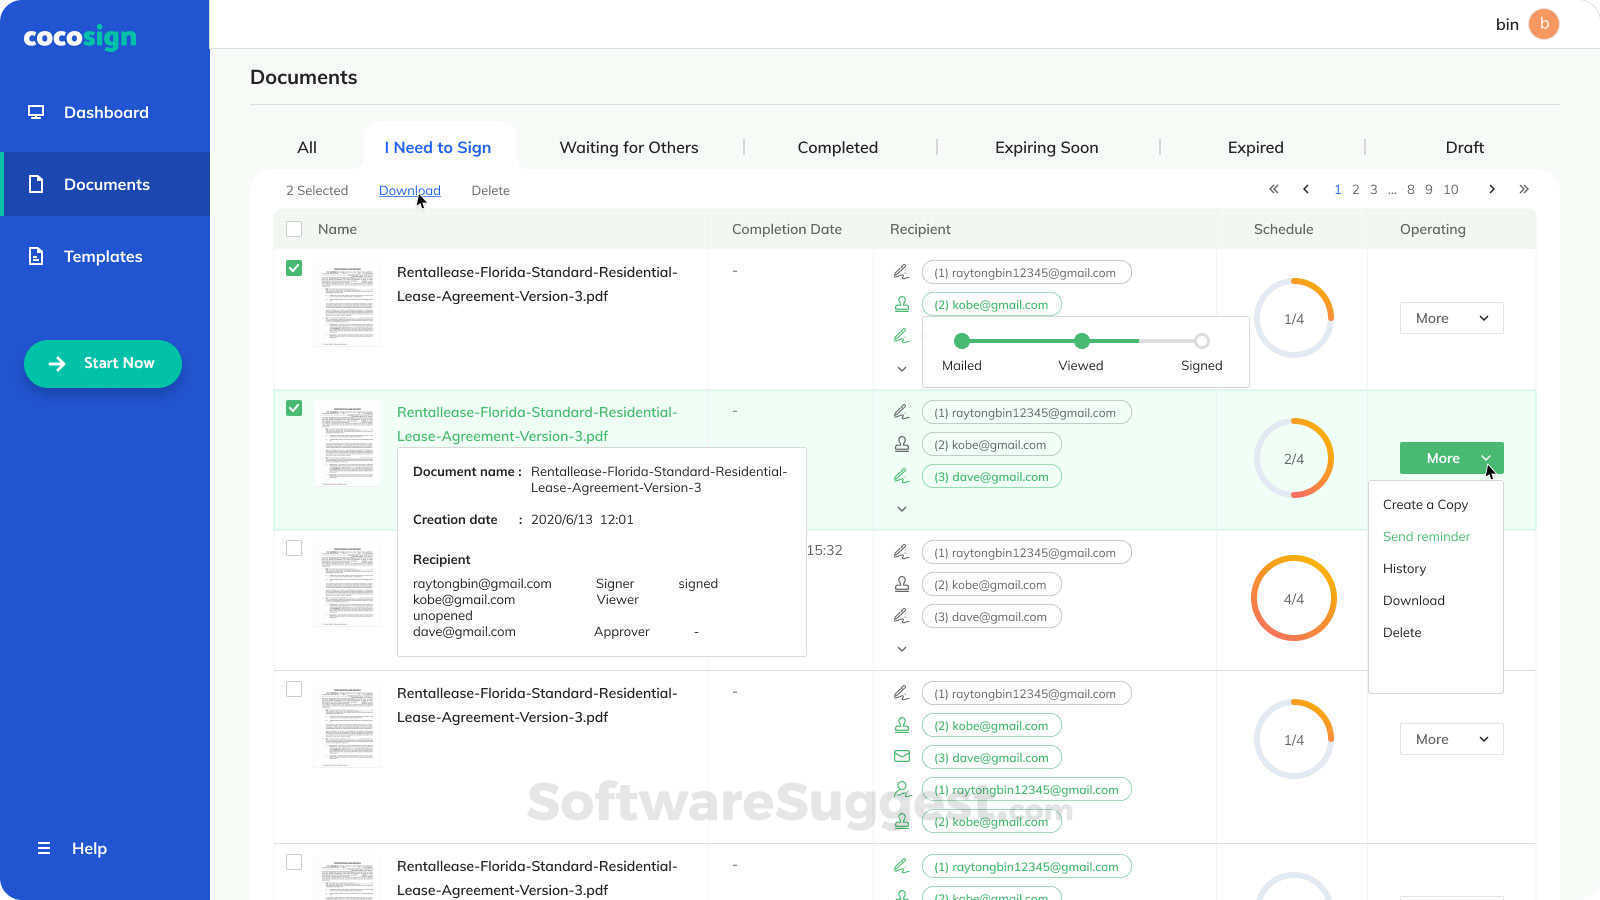
Task: Click pen icon beside second row raytongbin12345
Action: pos(901,412)
